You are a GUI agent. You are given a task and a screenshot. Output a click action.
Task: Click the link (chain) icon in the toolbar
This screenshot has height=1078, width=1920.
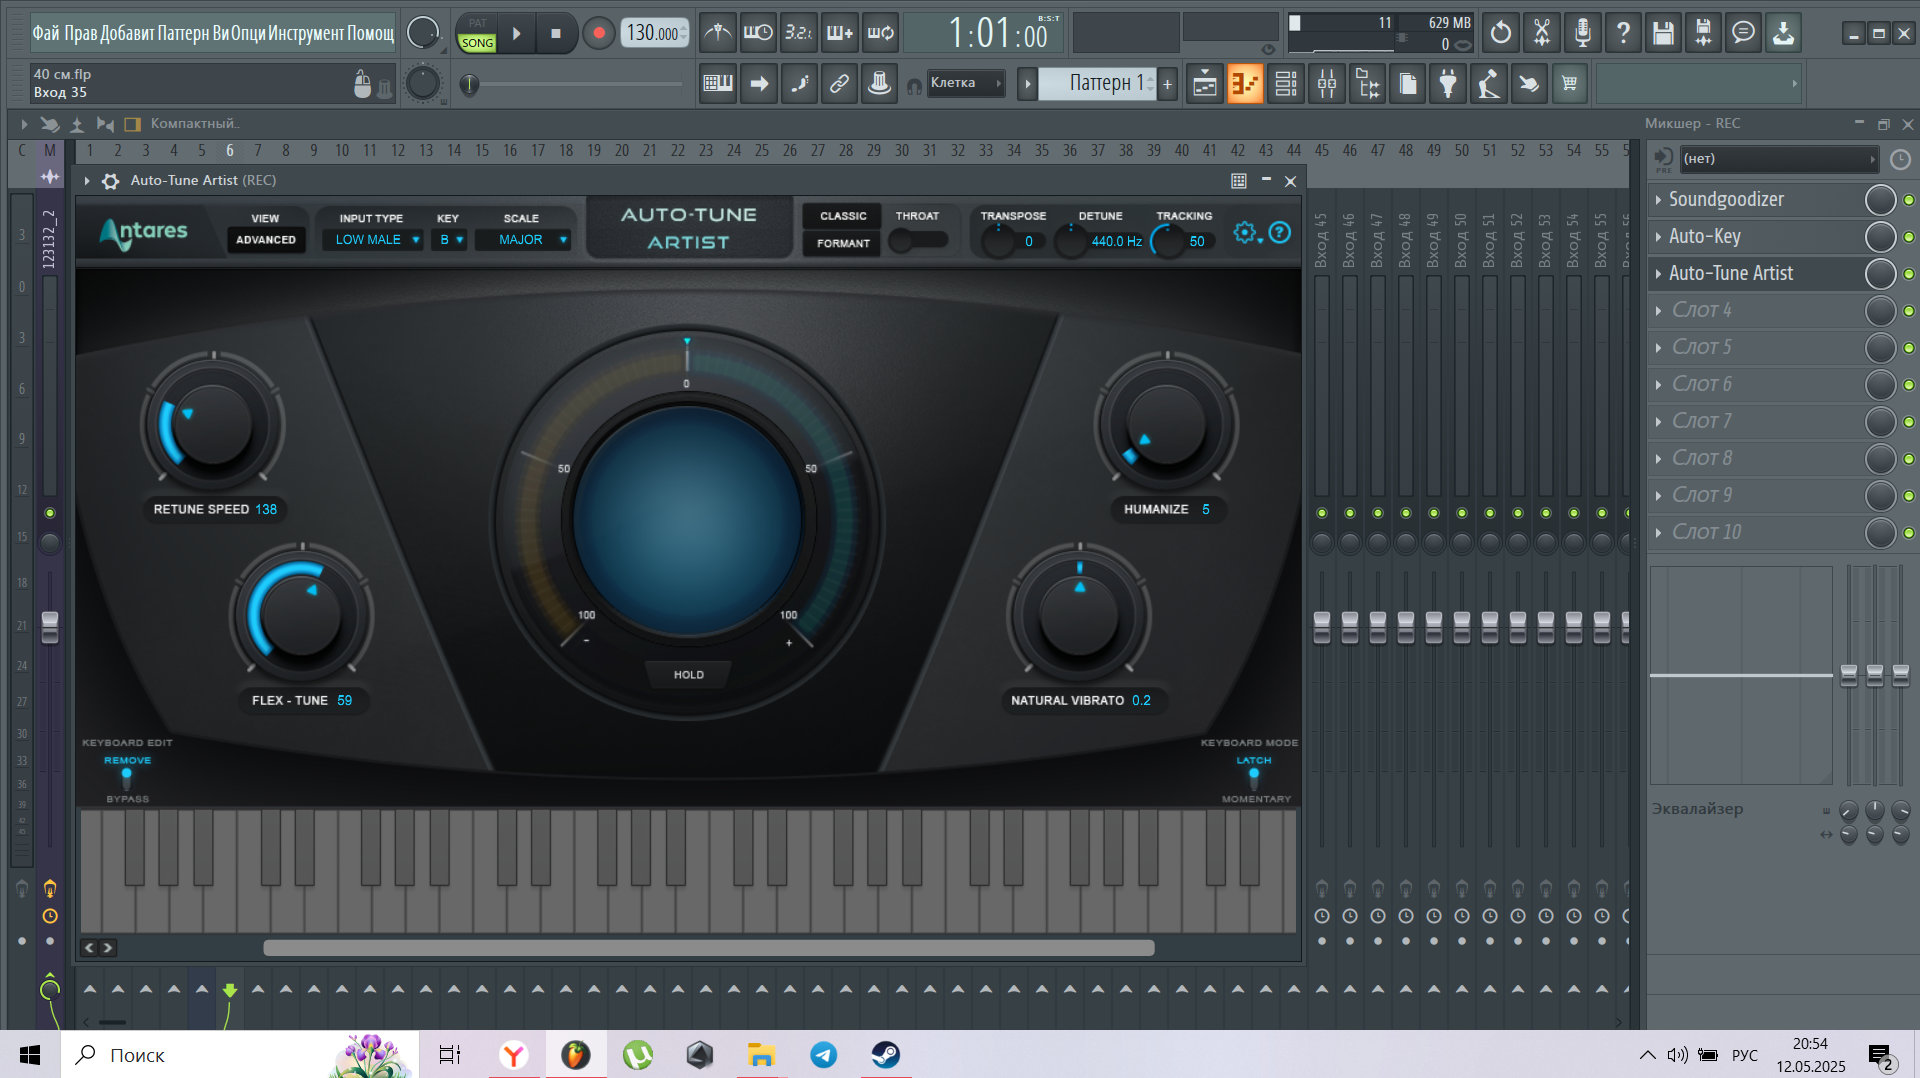coord(839,84)
